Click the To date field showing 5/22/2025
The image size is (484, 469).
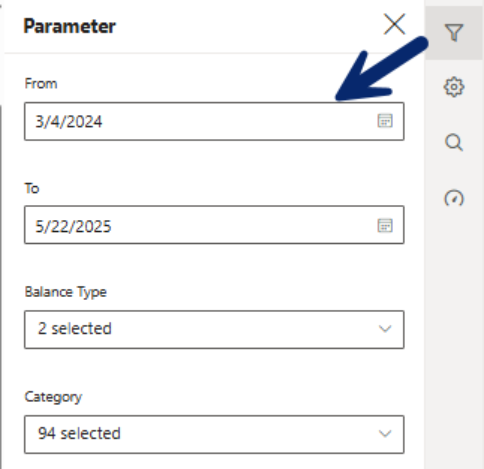214,225
